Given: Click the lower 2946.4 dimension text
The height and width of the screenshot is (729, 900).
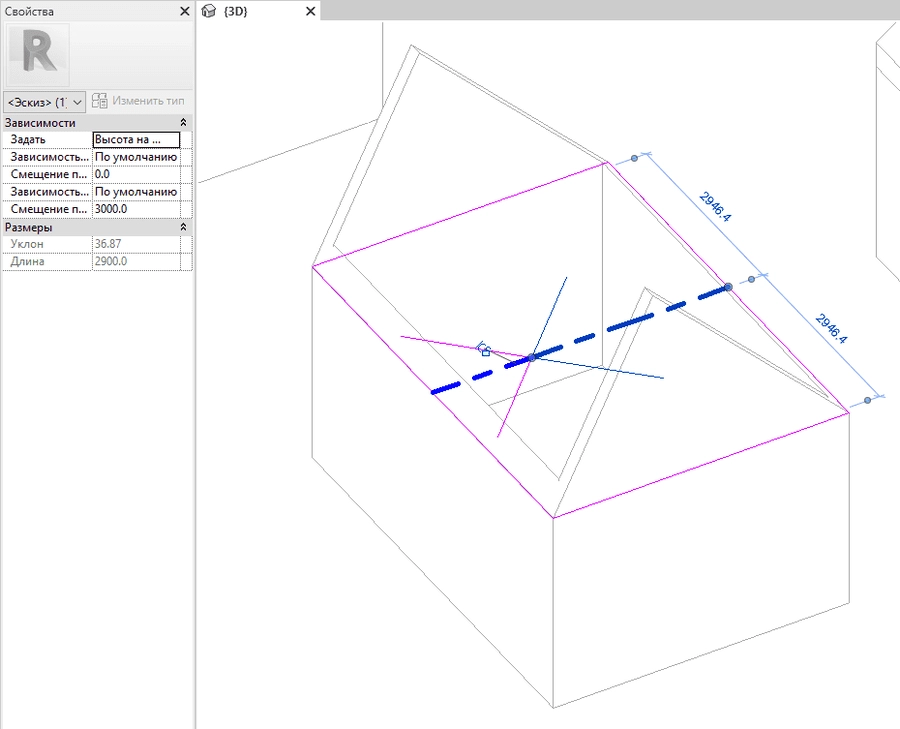Looking at the screenshot, I should pyautogui.click(x=831, y=329).
